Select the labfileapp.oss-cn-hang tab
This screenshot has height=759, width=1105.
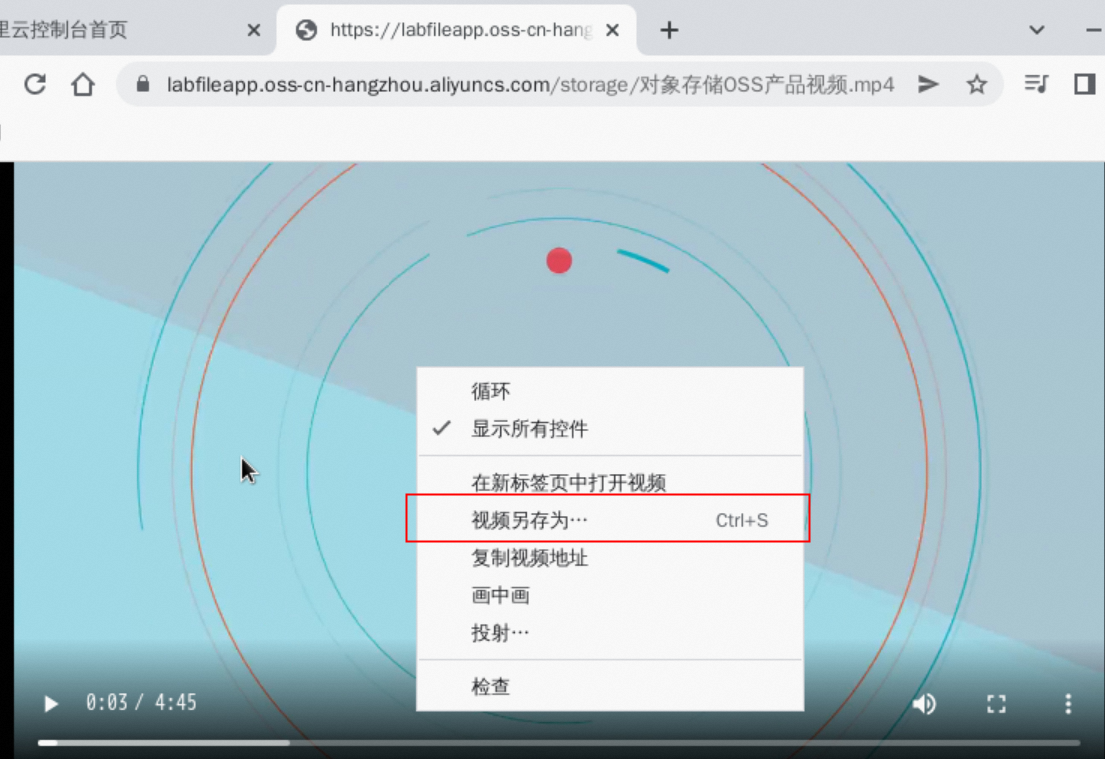457,30
